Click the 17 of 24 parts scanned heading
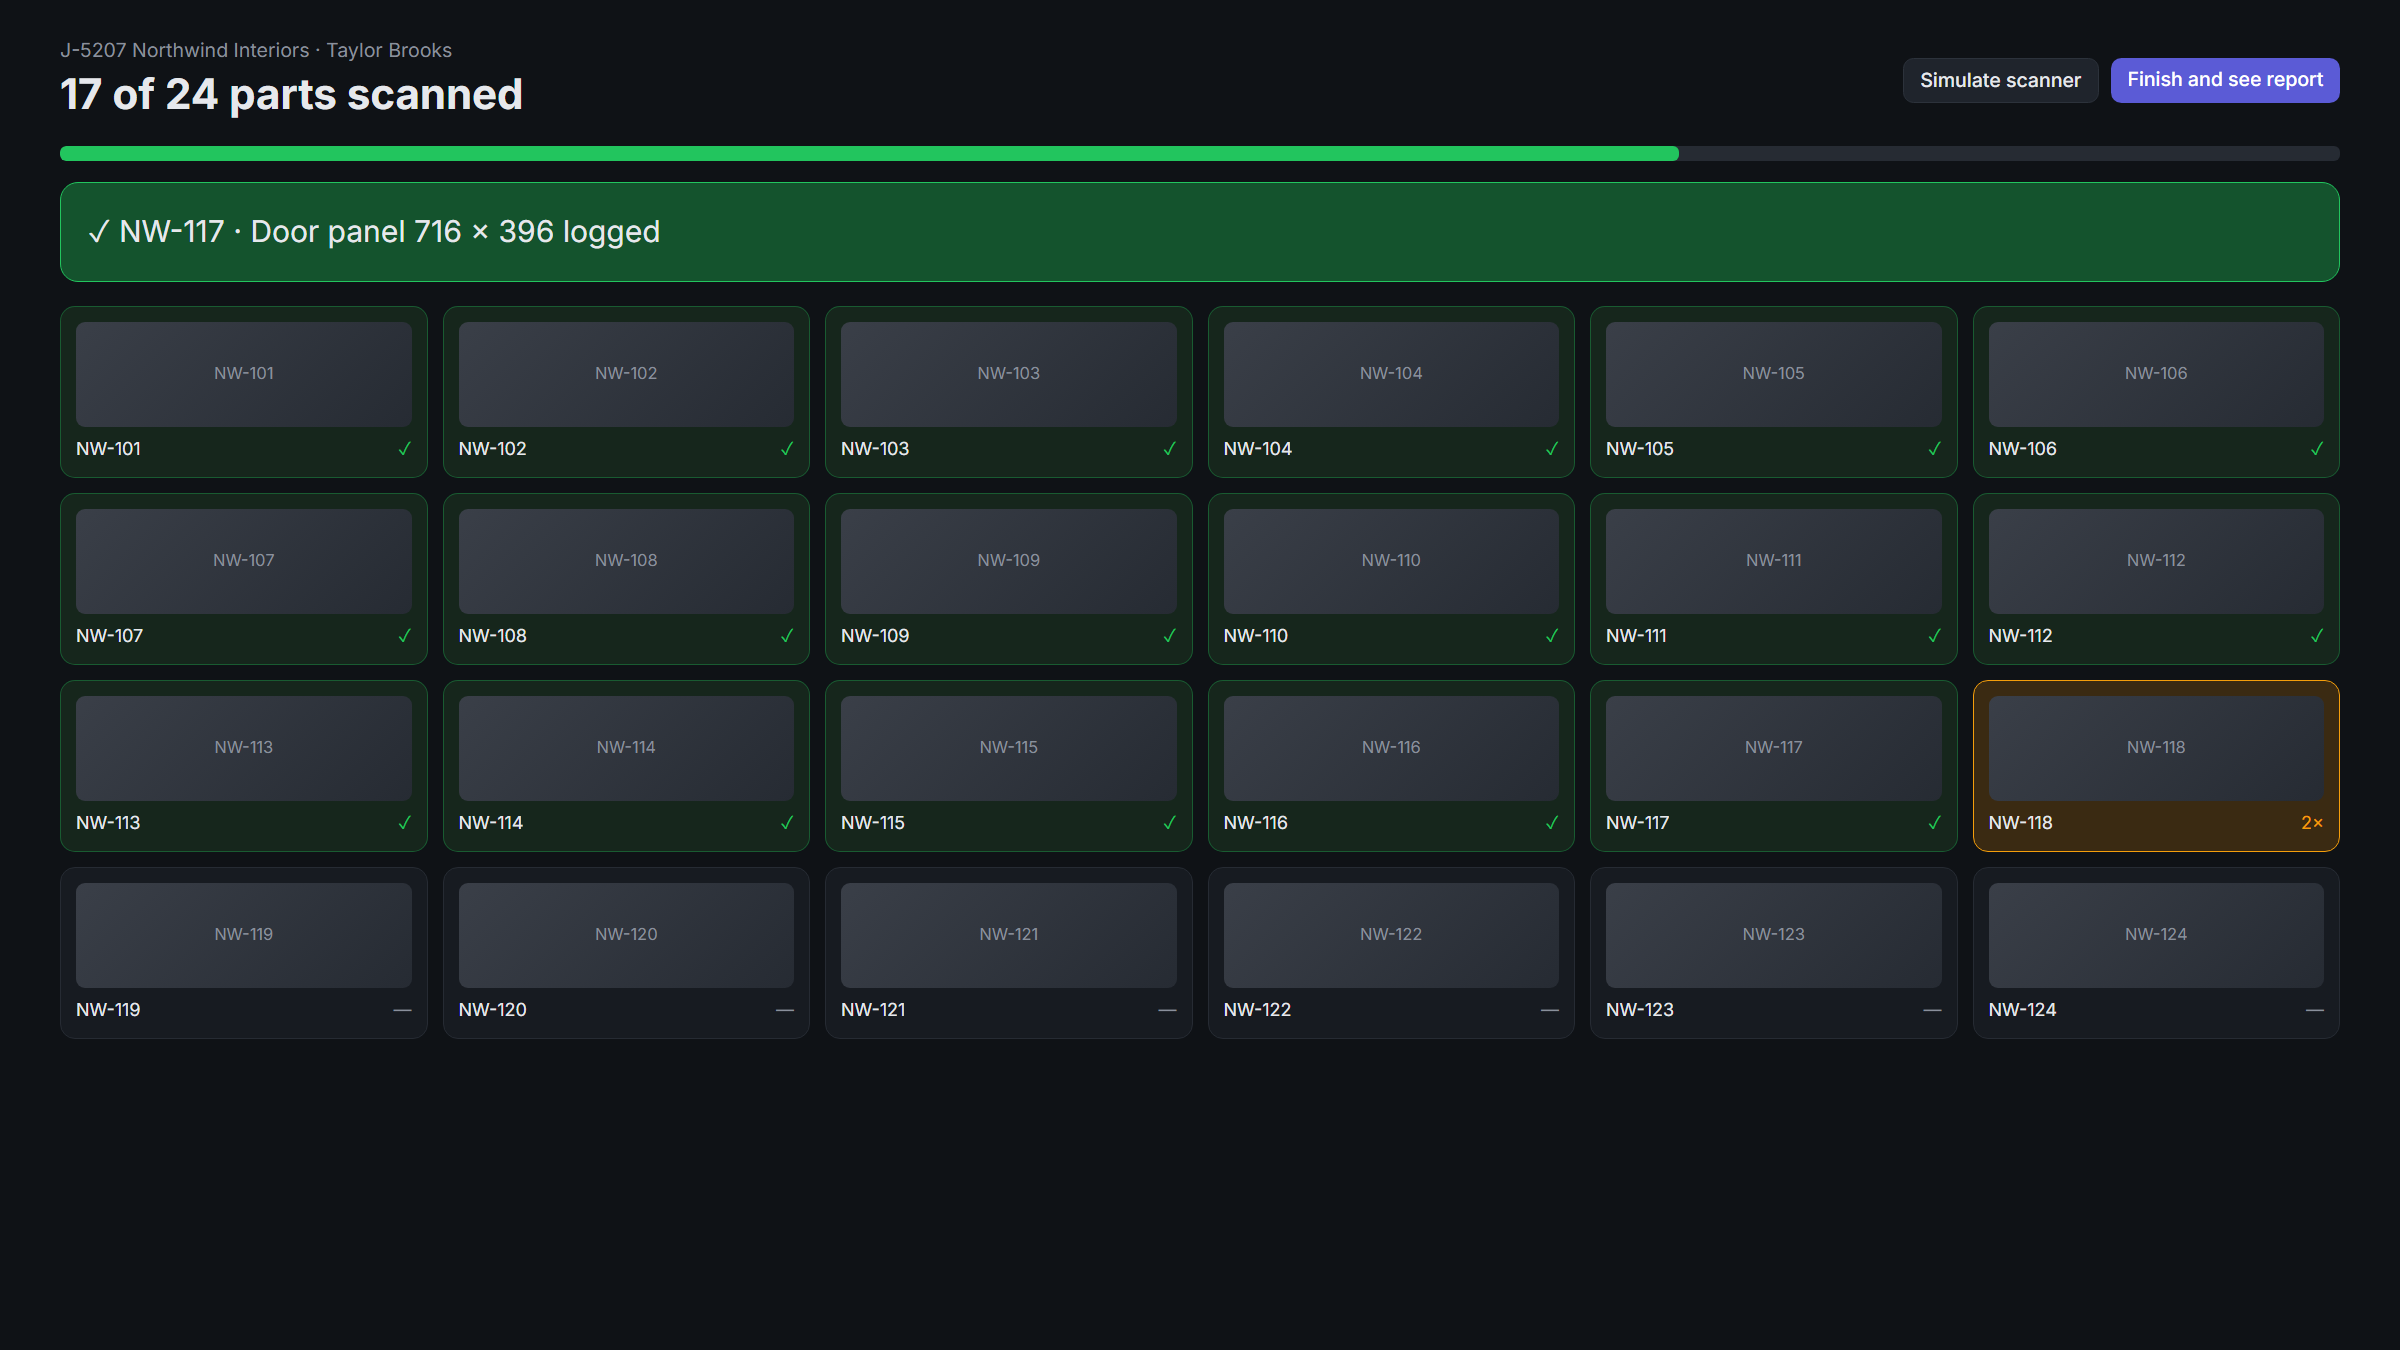The height and width of the screenshot is (1350, 2400). click(291, 95)
